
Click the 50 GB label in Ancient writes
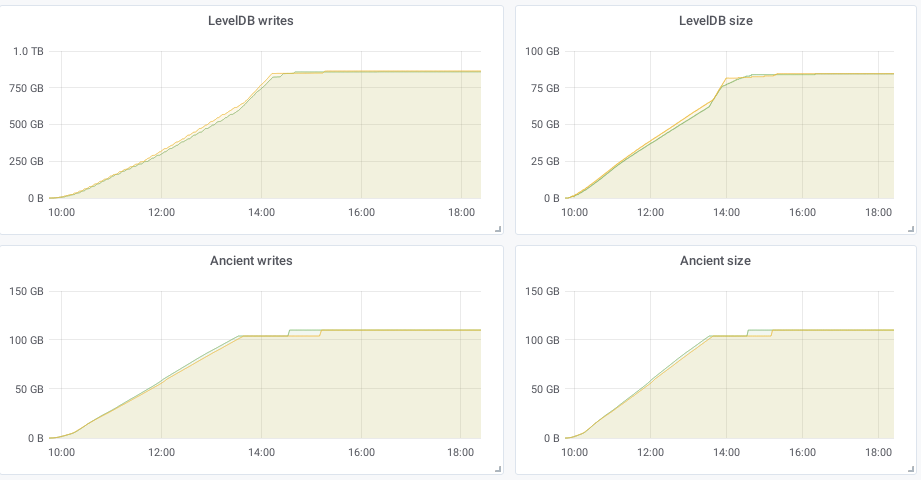click(x=29, y=389)
